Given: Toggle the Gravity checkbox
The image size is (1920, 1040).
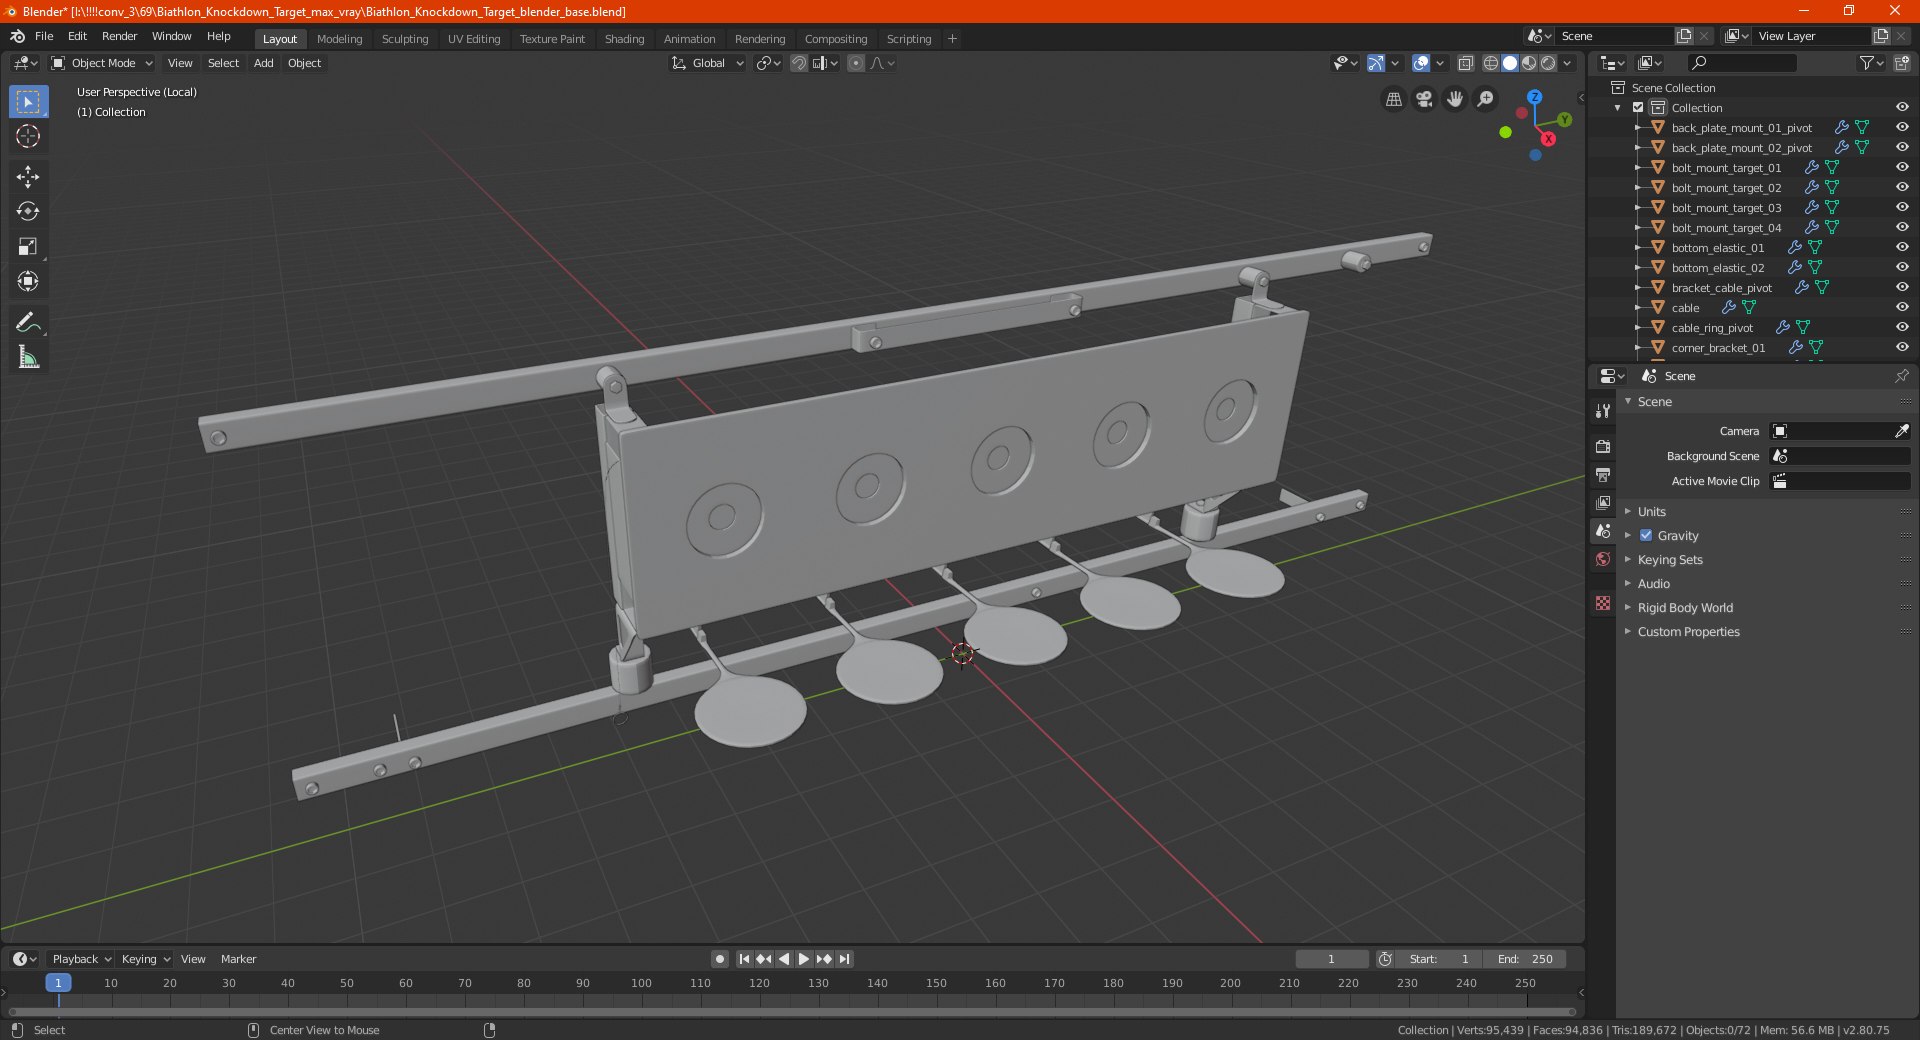Looking at the screenshot, I should click(1646, 536).
